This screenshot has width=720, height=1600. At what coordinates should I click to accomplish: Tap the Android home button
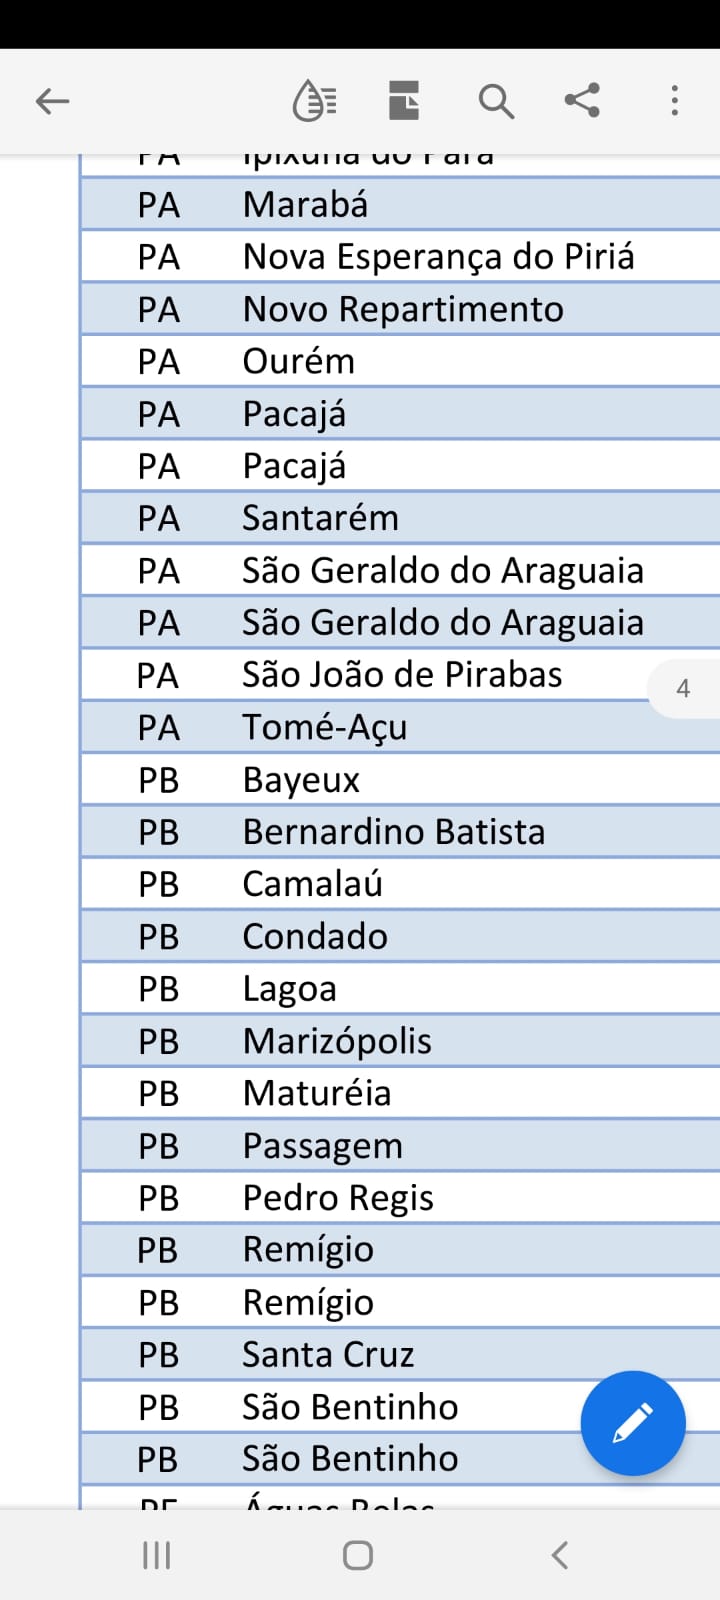click(x=358, y=1555)
